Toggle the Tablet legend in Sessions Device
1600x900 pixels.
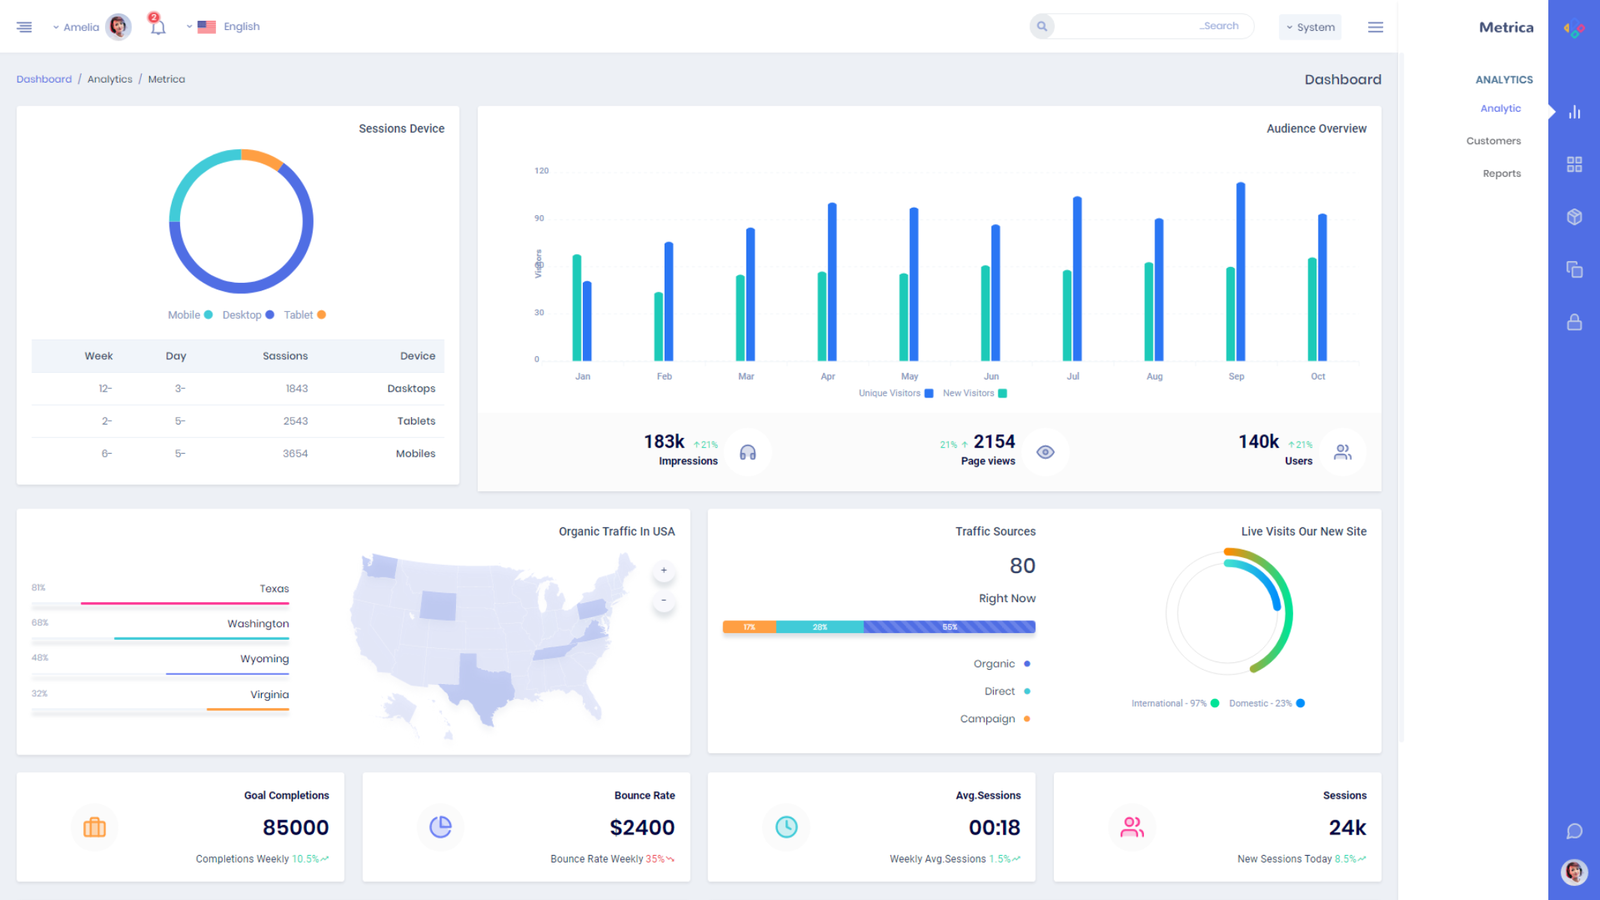[x=305, y=315]
